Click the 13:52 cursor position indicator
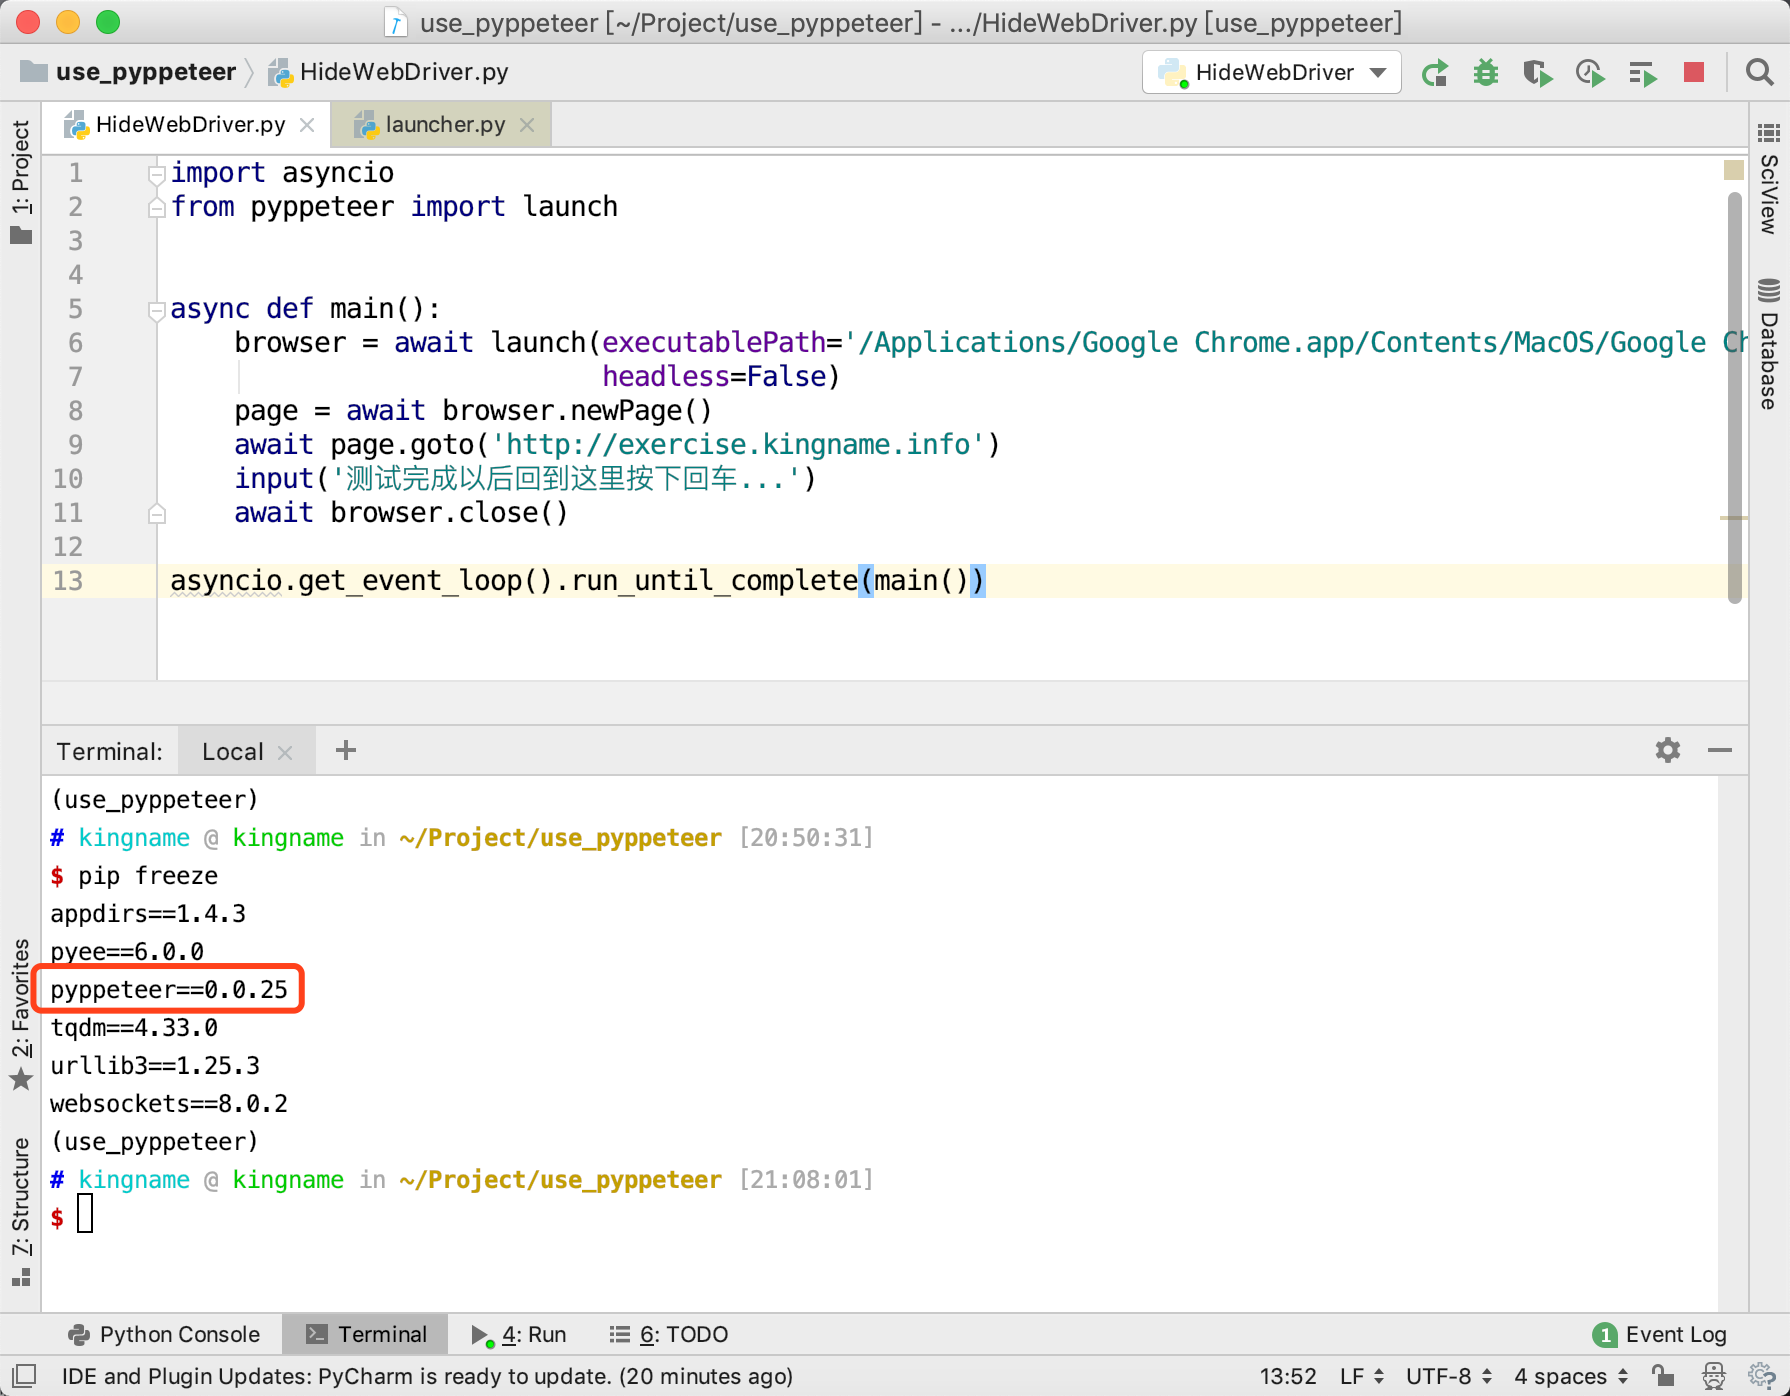The image size is (1790, 1396). tap(1288, 1376)
